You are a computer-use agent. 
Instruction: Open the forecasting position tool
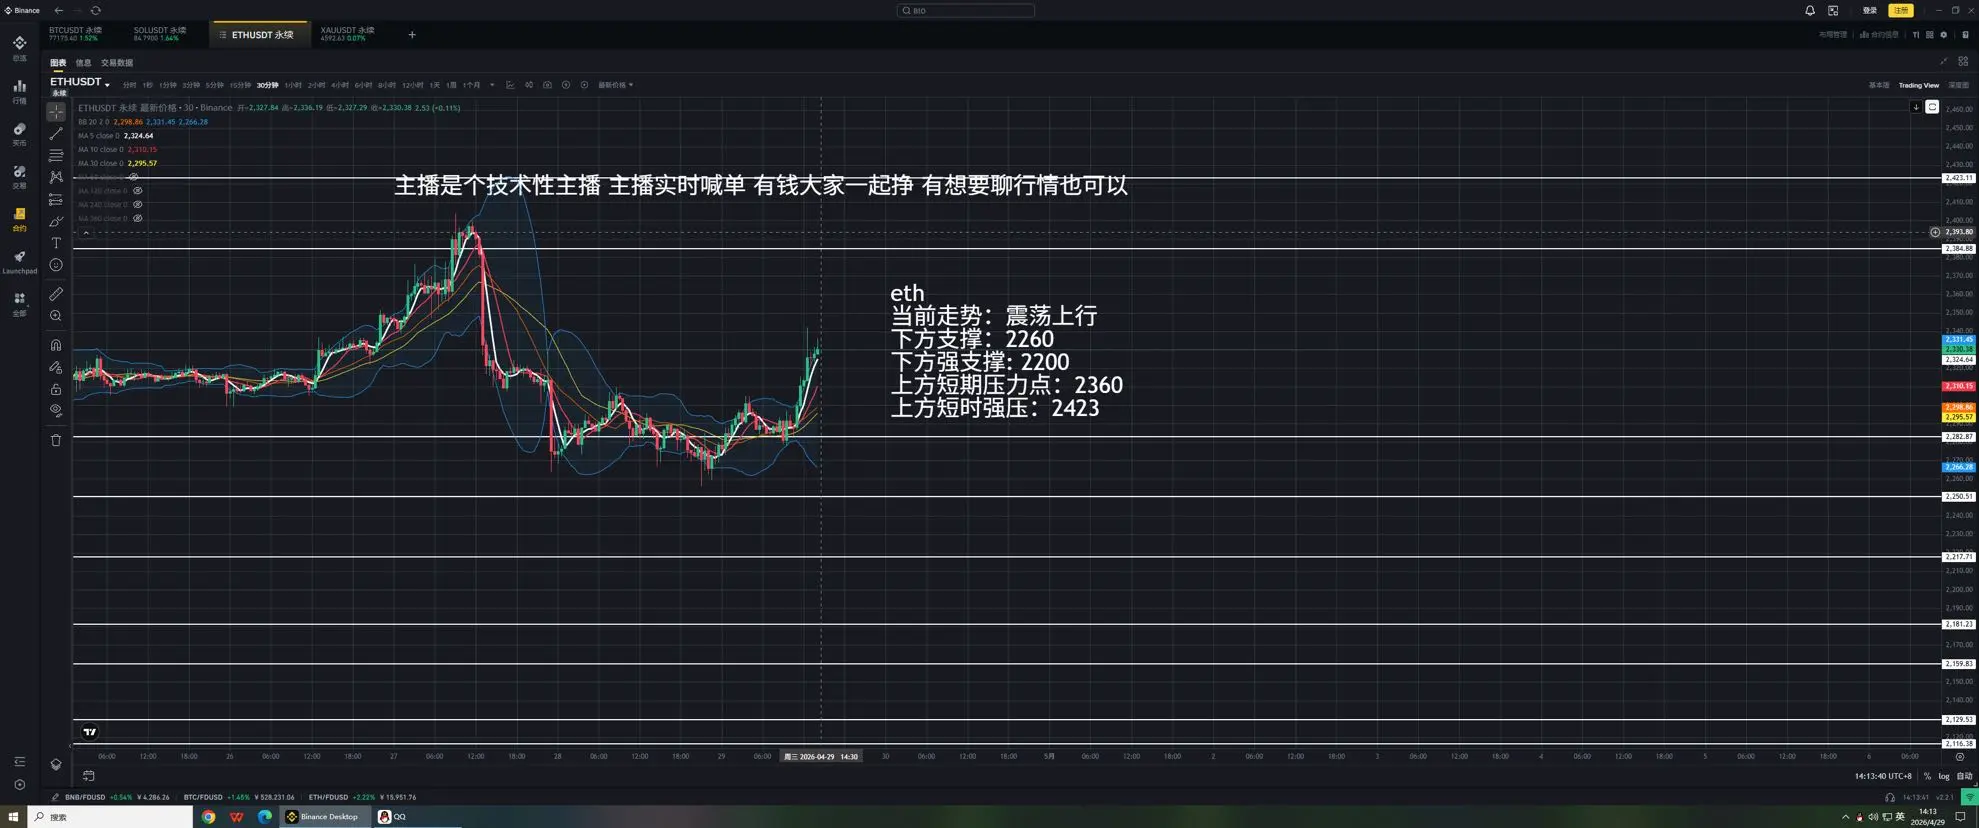[x=56, y=200]
